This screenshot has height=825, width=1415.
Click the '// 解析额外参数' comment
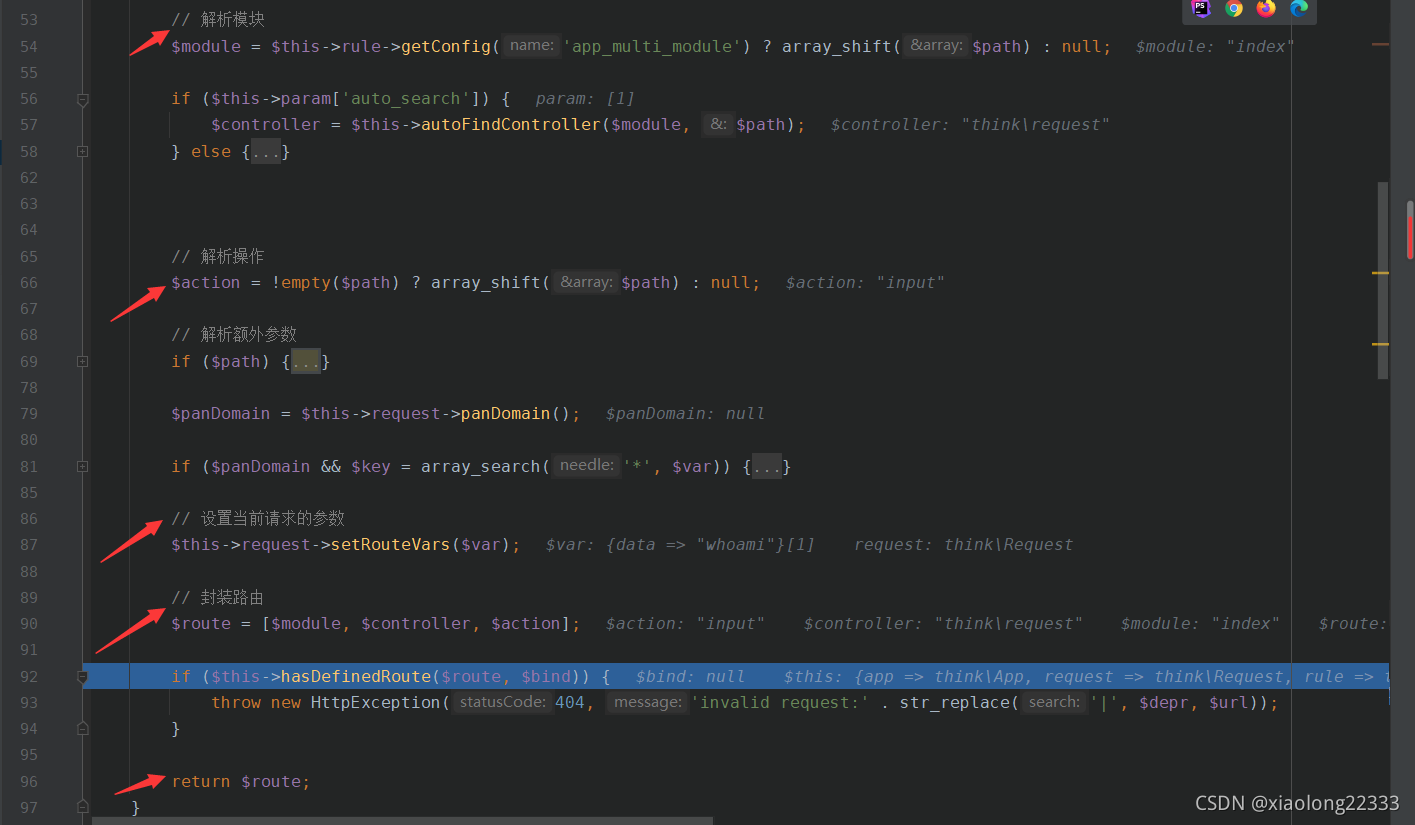point(234,335)
